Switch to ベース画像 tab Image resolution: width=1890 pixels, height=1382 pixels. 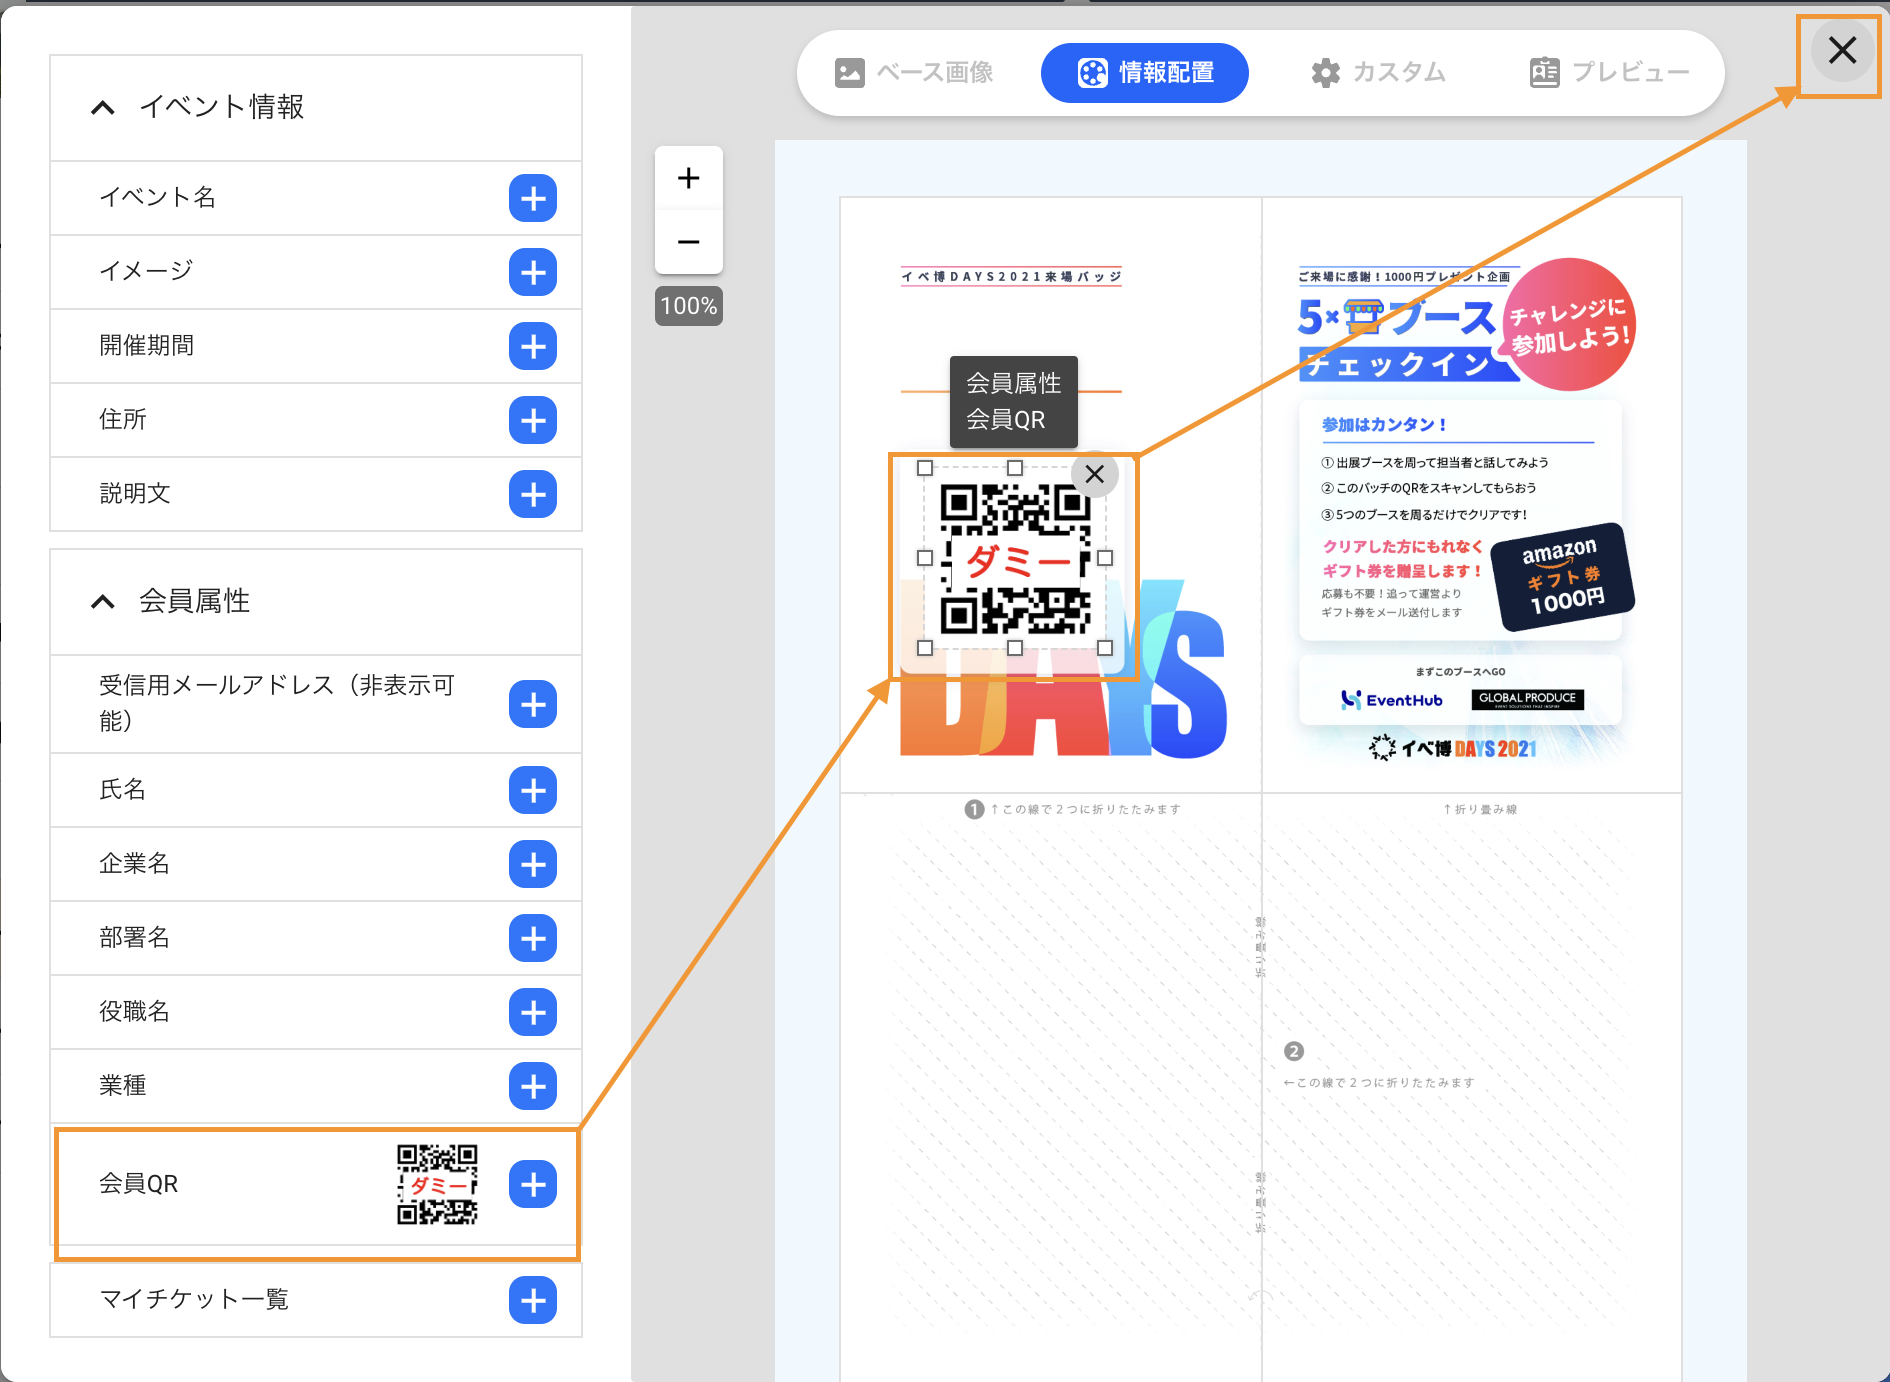click(x=914, y=72)
